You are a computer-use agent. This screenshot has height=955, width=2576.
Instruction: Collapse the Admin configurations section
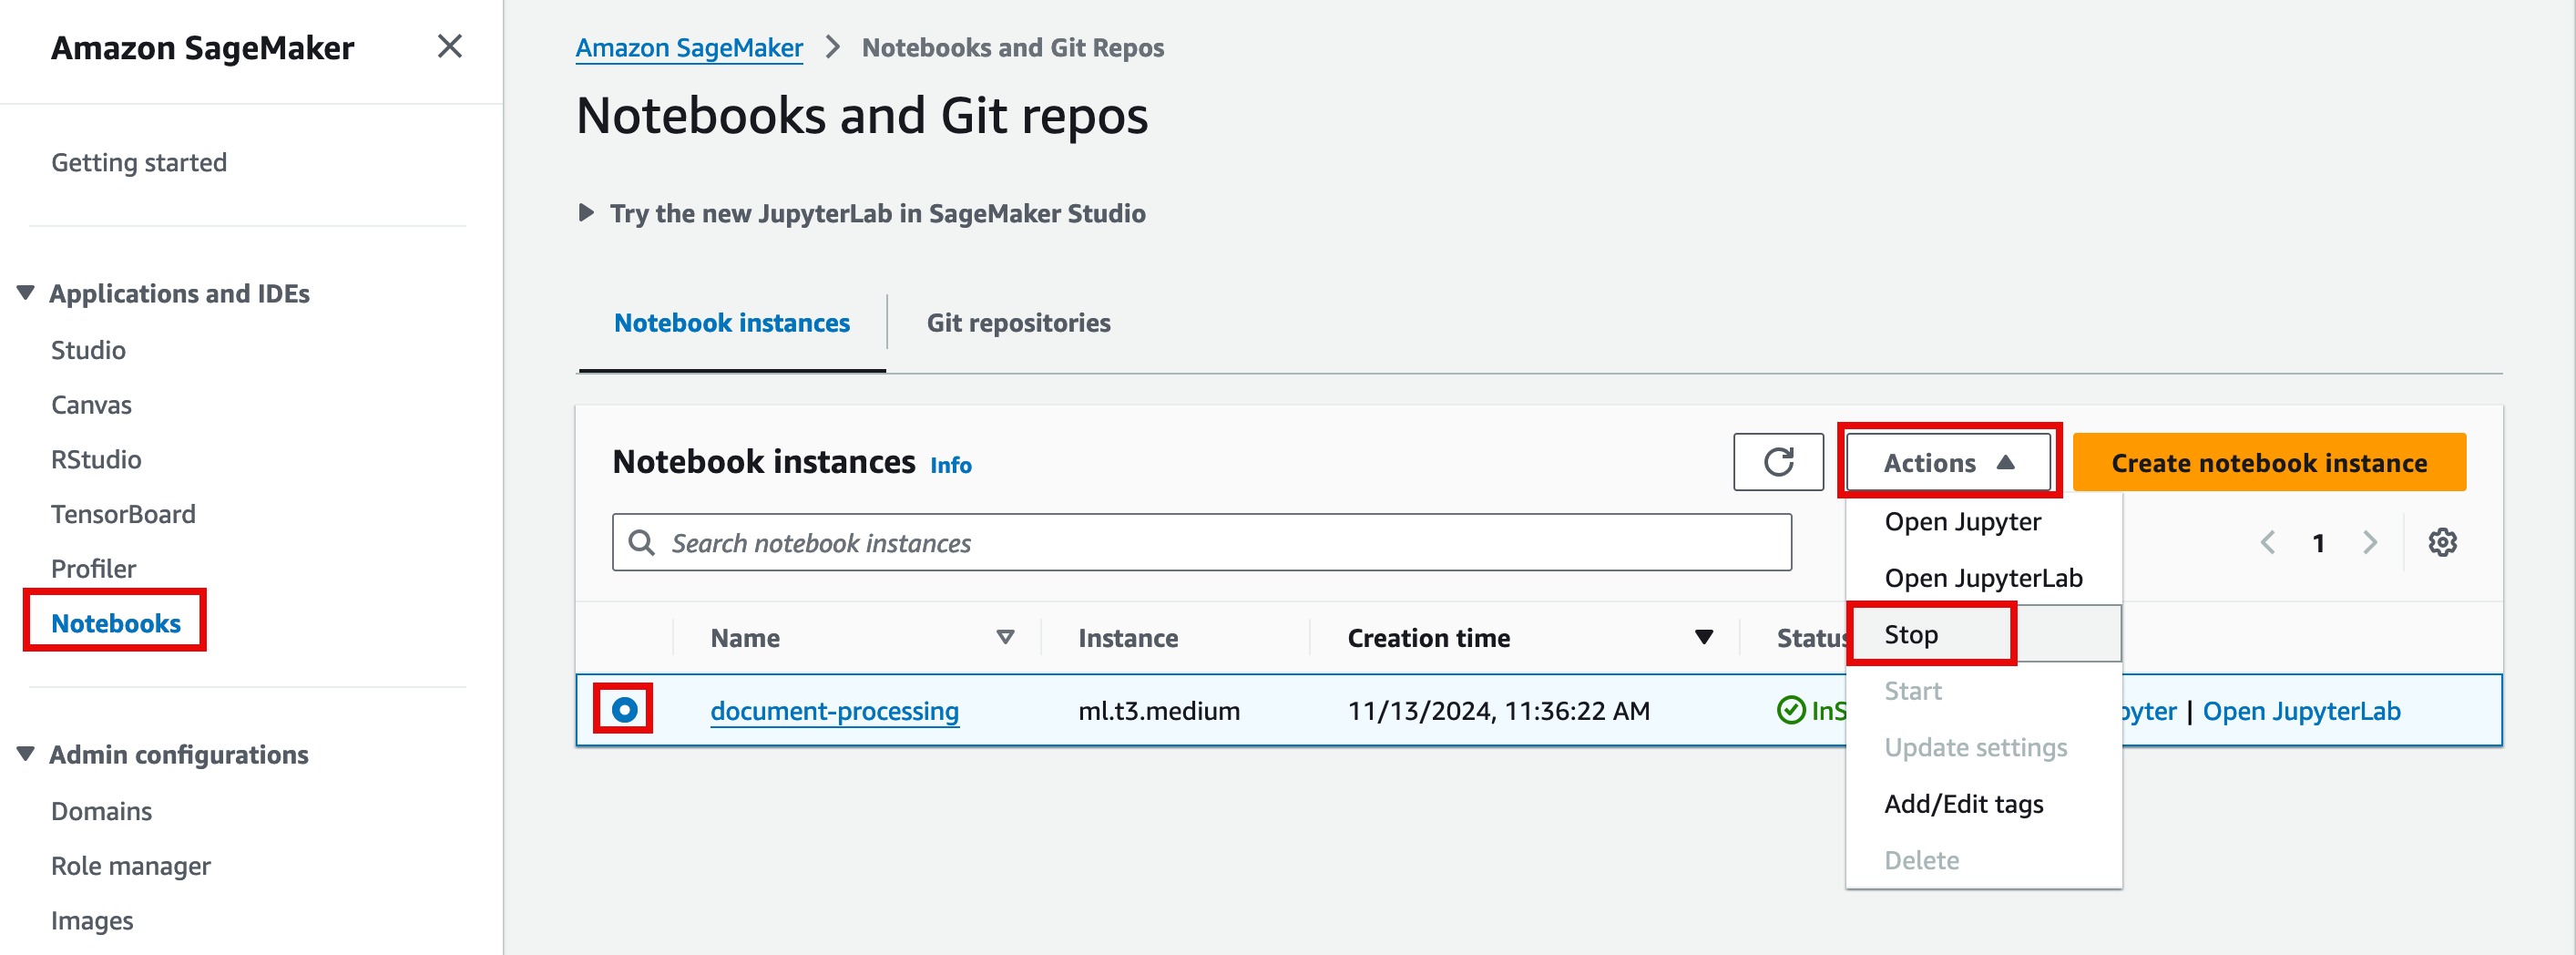point(26,754)
